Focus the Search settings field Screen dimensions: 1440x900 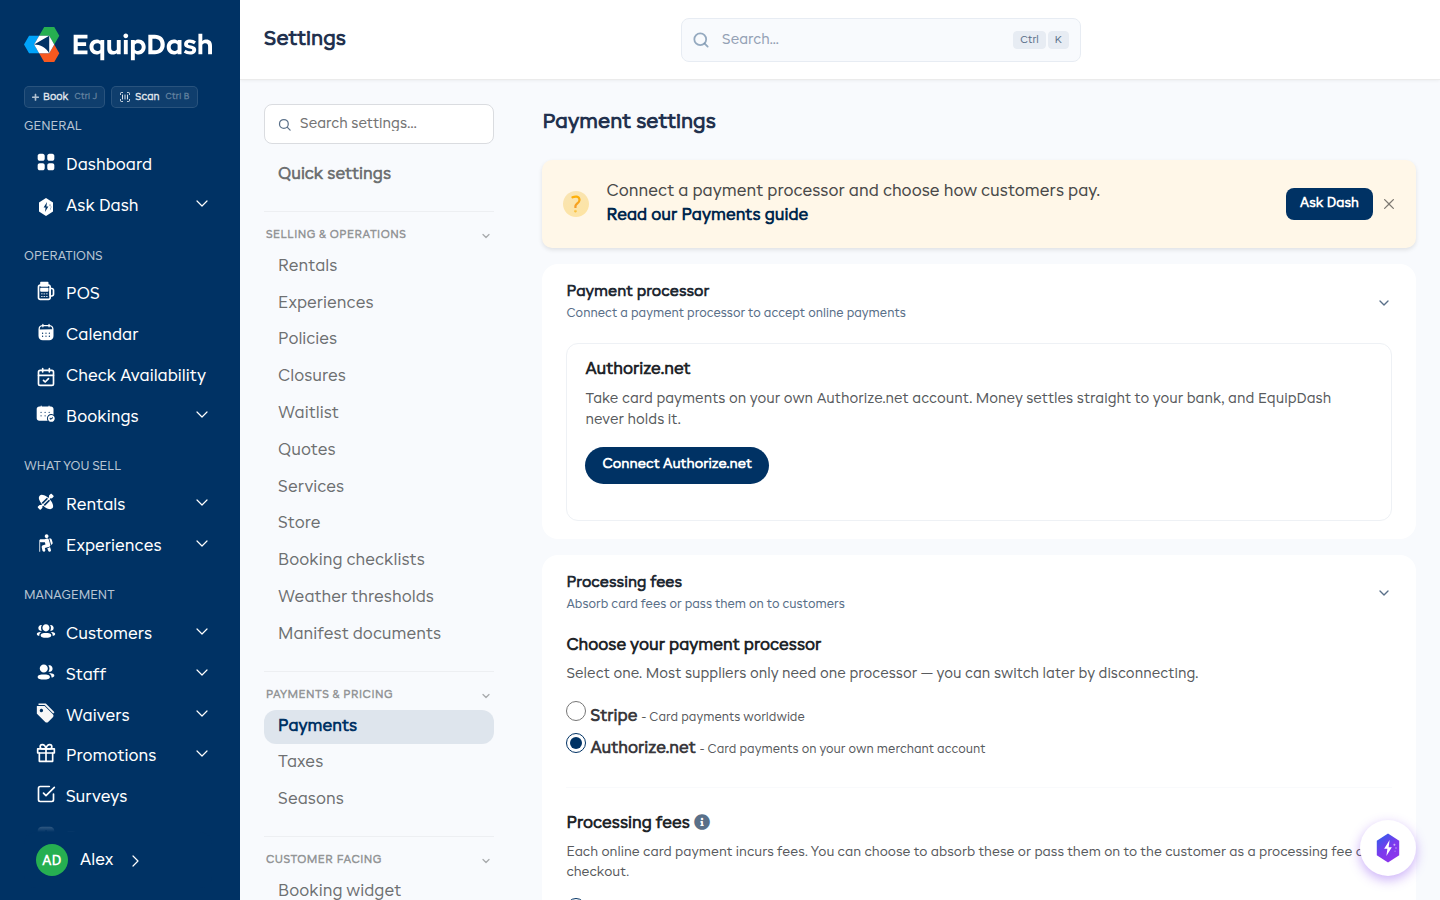point(379,124)
